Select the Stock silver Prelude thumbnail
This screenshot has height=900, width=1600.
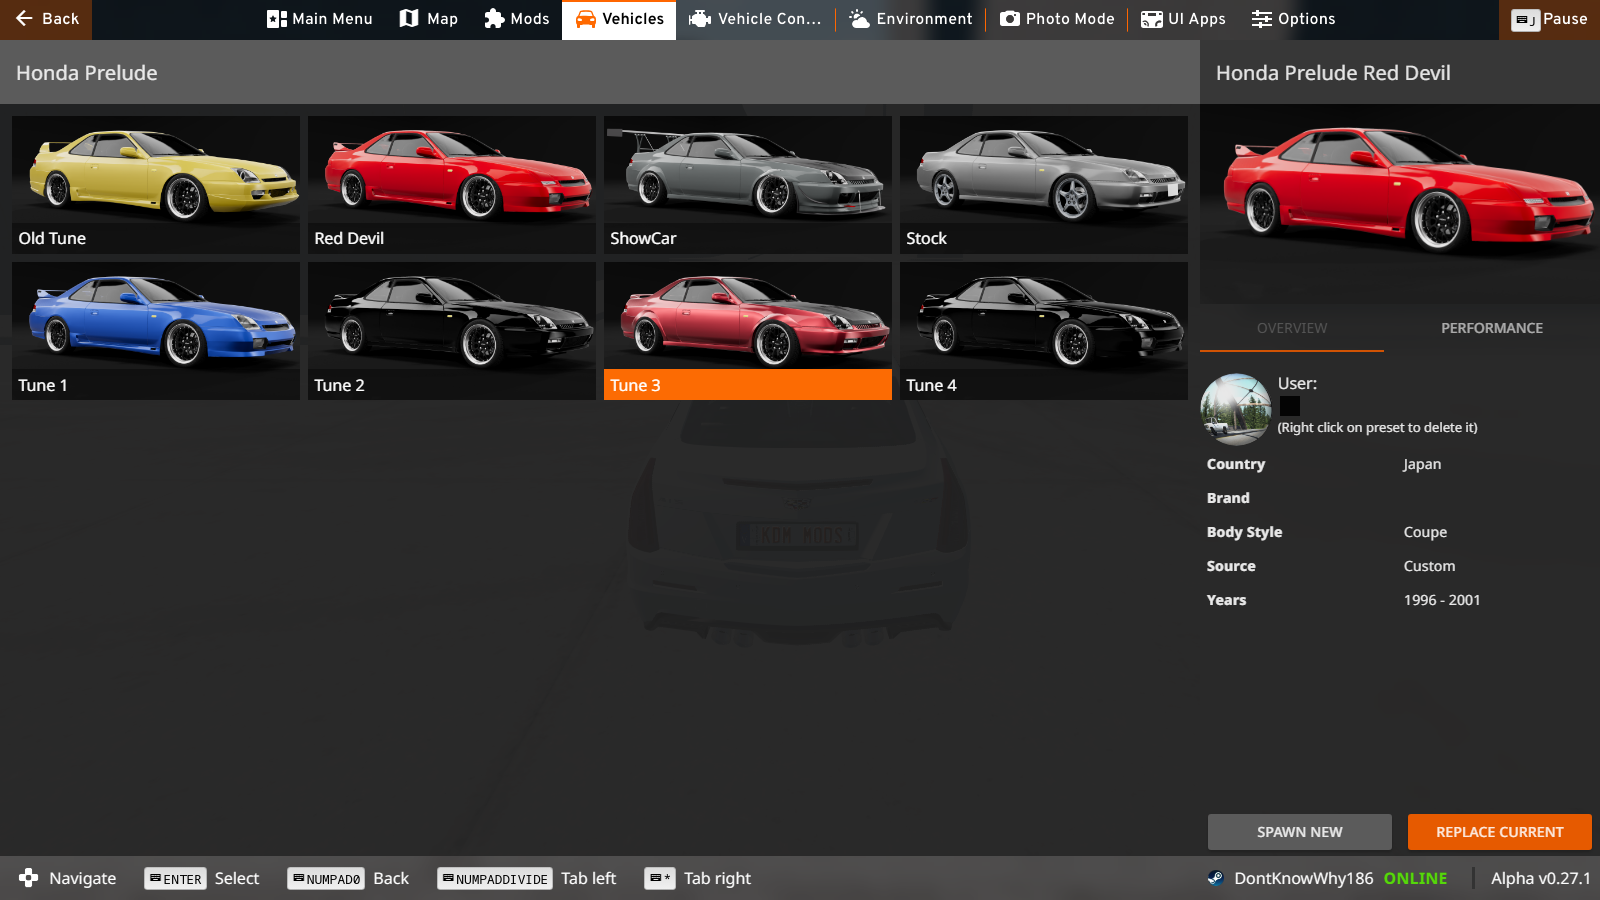[x=1044, y=185]
